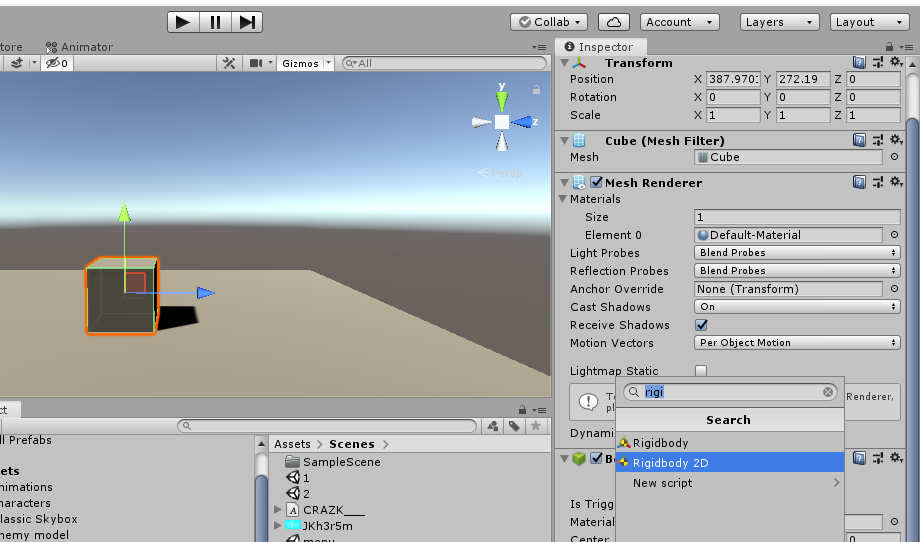Click the Scene search field showing All
The image size is (920, 542).
coord(445,63)
